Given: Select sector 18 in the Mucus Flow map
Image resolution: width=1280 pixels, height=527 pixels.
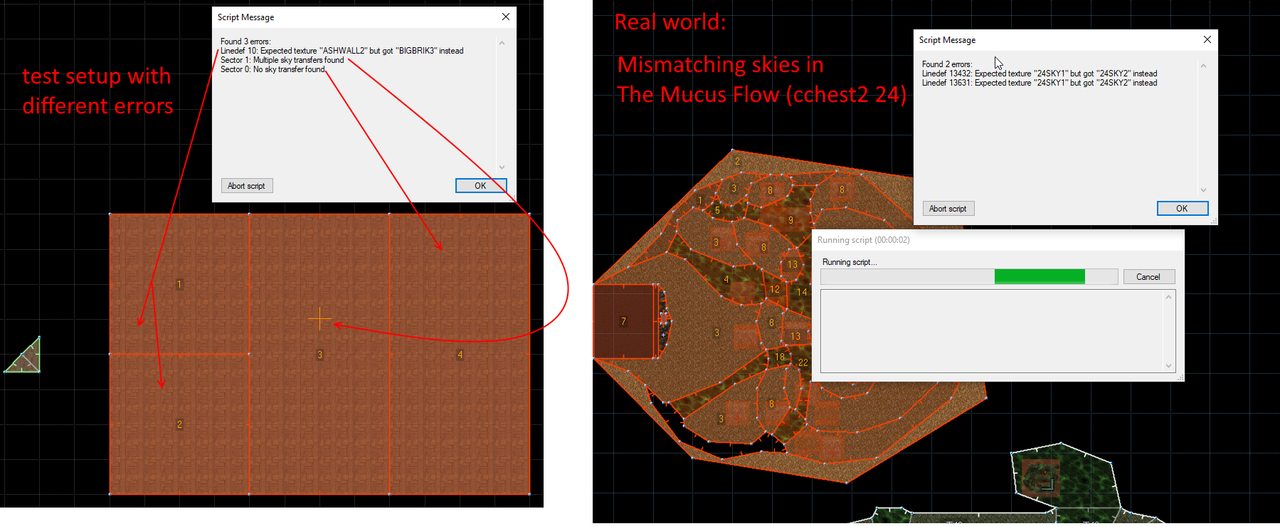Looking at the screenshot, I should (779, 357).
